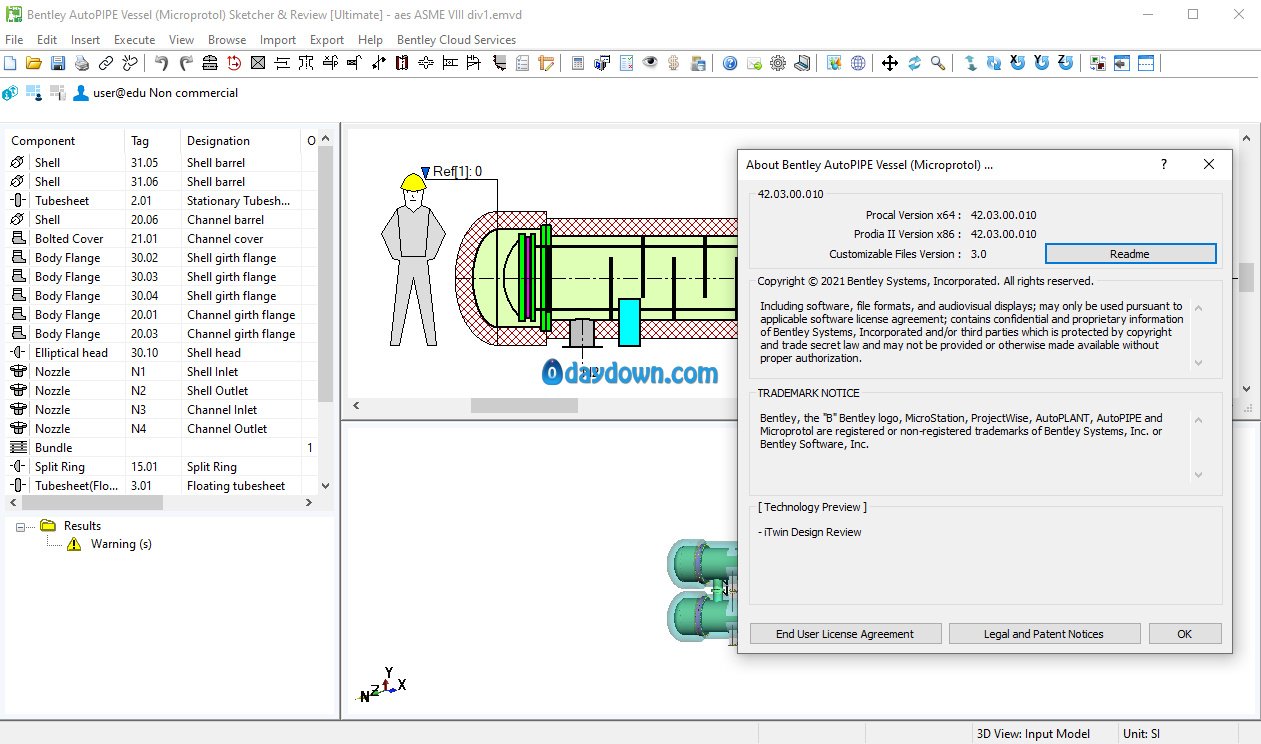
Task: Open the Bentley Cloud Services menu
Action: pyautogui.click(x=457, y=40)
